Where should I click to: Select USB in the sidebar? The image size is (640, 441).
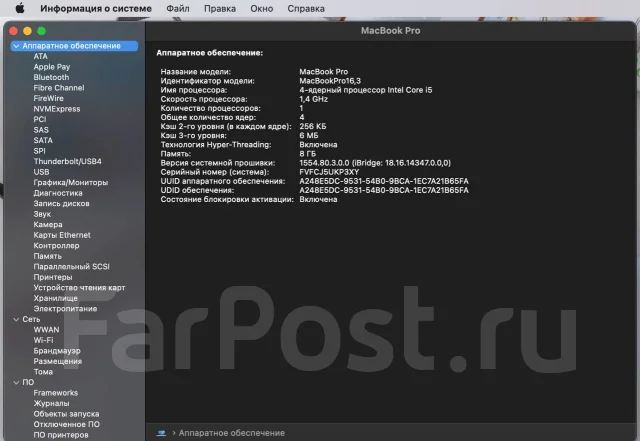click(x=41, y=172)
